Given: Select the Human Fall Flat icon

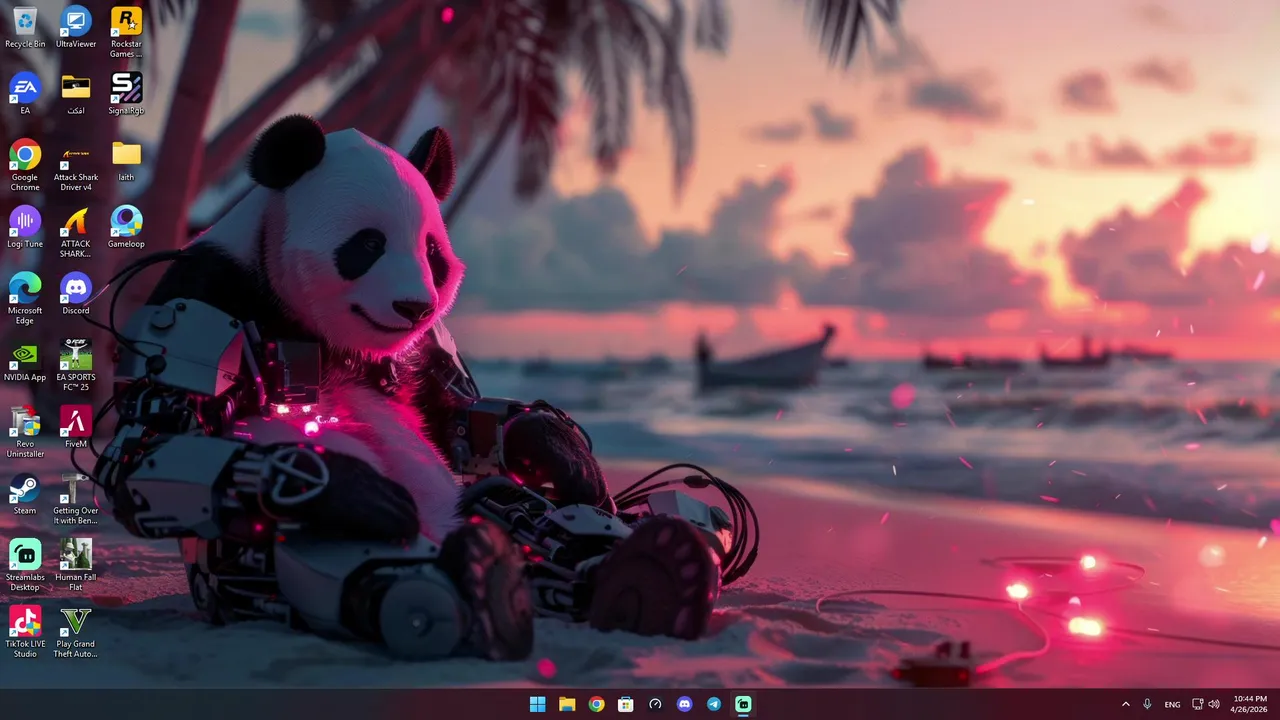Looking at the screenshot, I should pos(76,565).
